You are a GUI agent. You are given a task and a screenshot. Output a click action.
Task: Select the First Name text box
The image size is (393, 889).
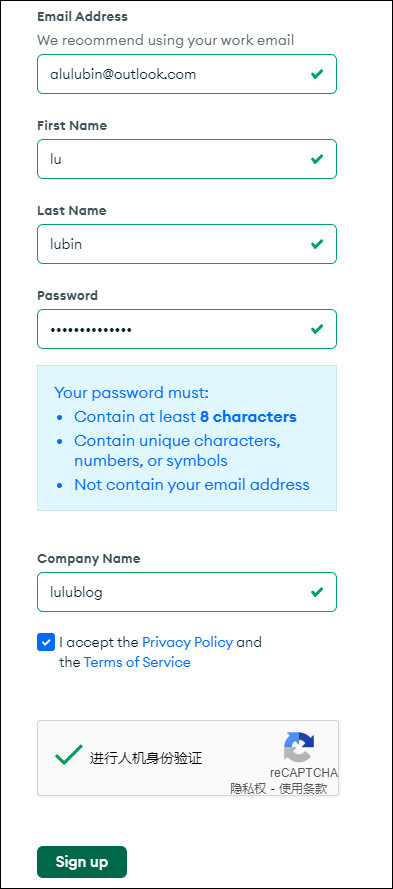187,159
